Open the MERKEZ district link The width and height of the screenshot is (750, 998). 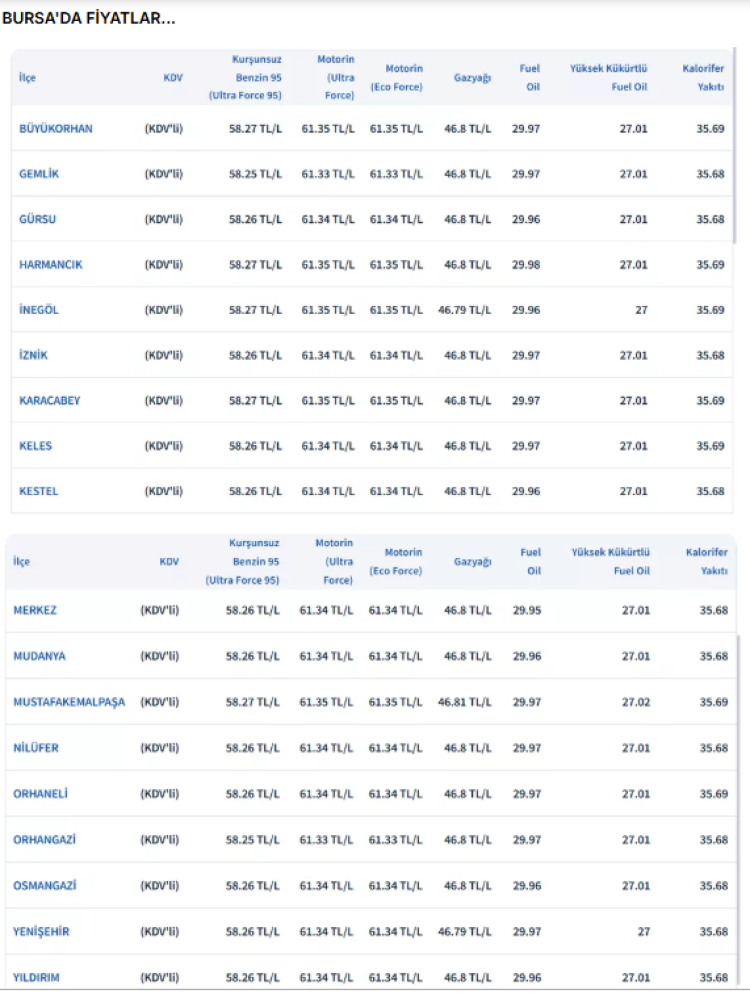pos(35,610)
